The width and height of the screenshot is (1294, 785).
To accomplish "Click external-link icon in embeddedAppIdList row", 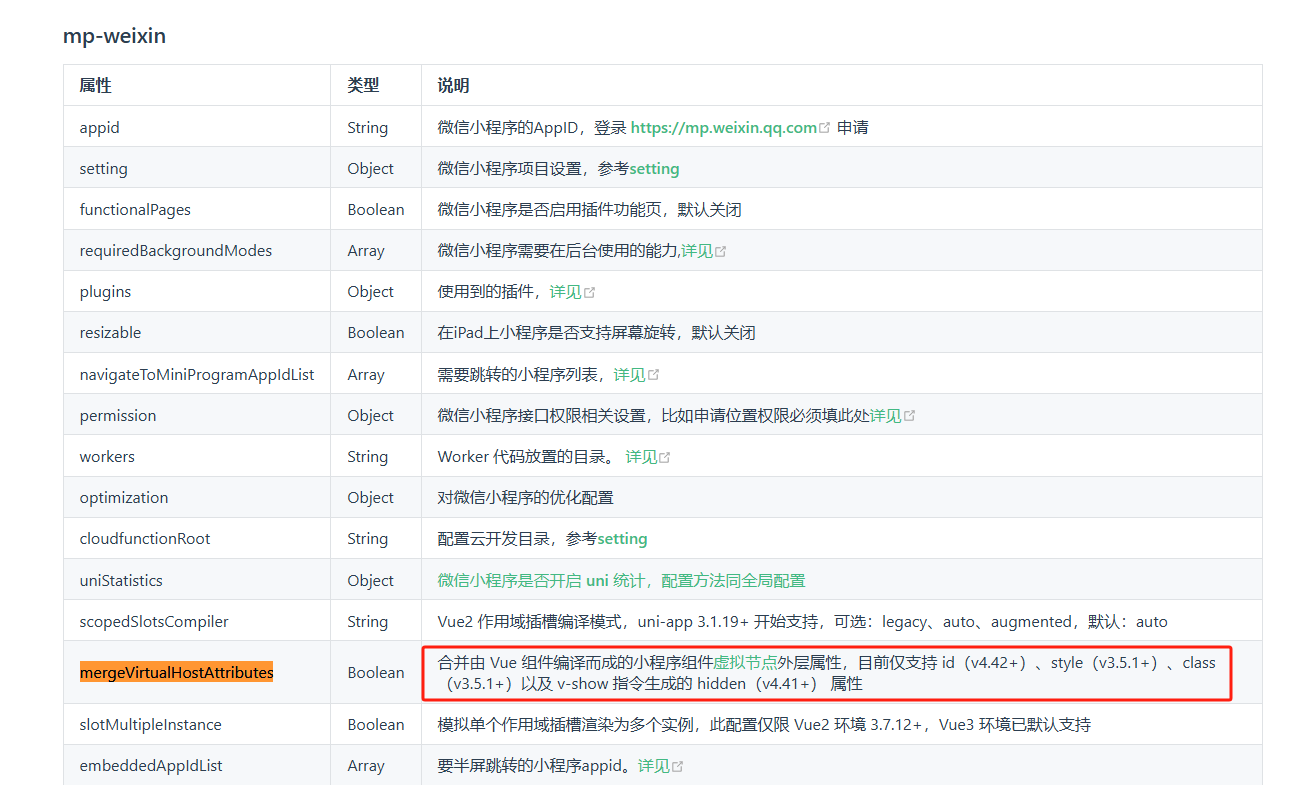I will click(678, 766).
